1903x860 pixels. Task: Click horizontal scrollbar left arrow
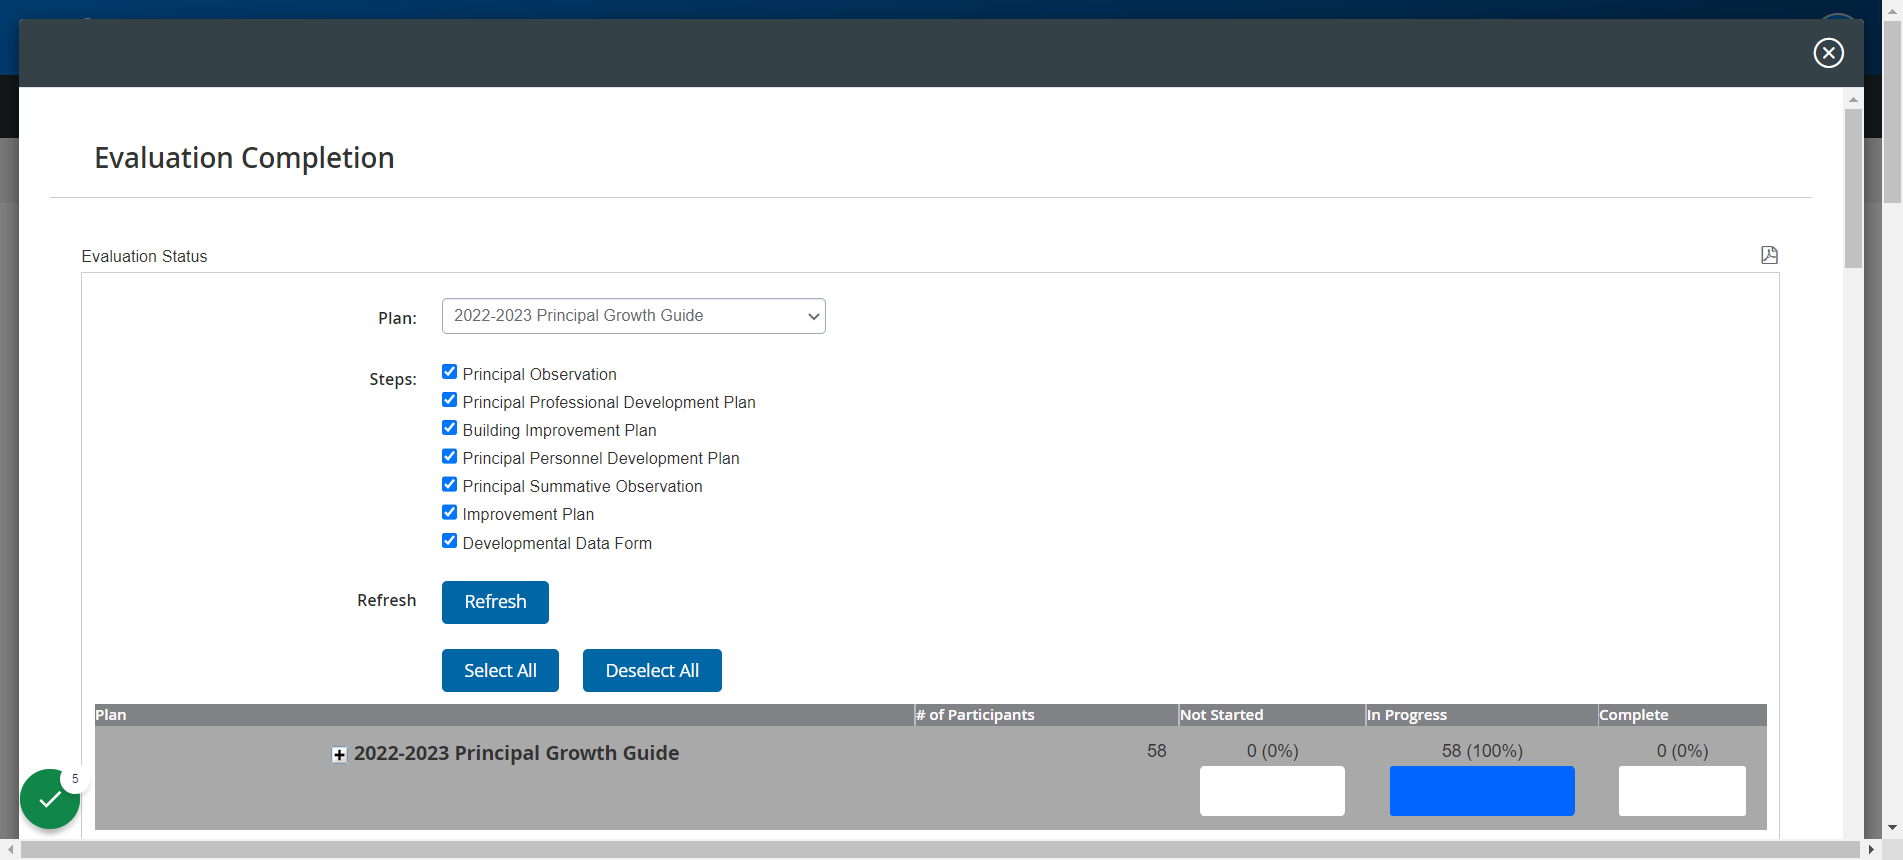coord(10,850)
